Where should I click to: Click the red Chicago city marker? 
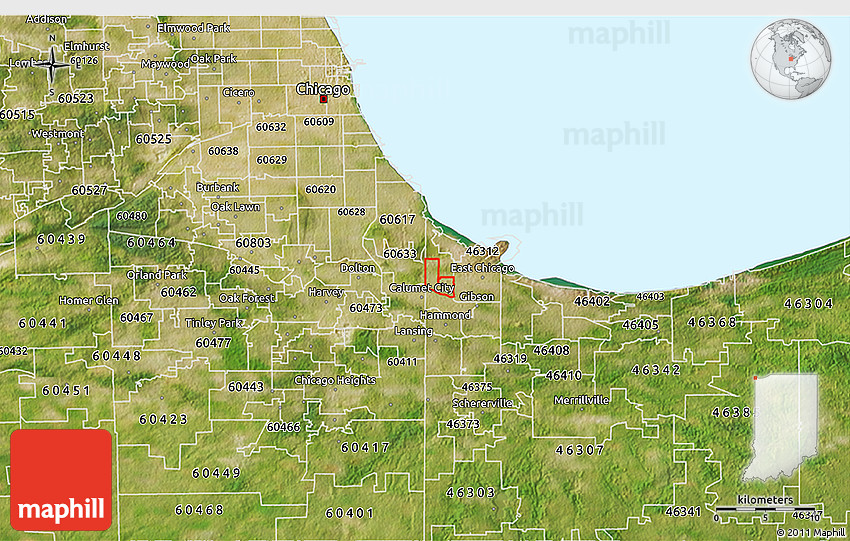(323, 99)
